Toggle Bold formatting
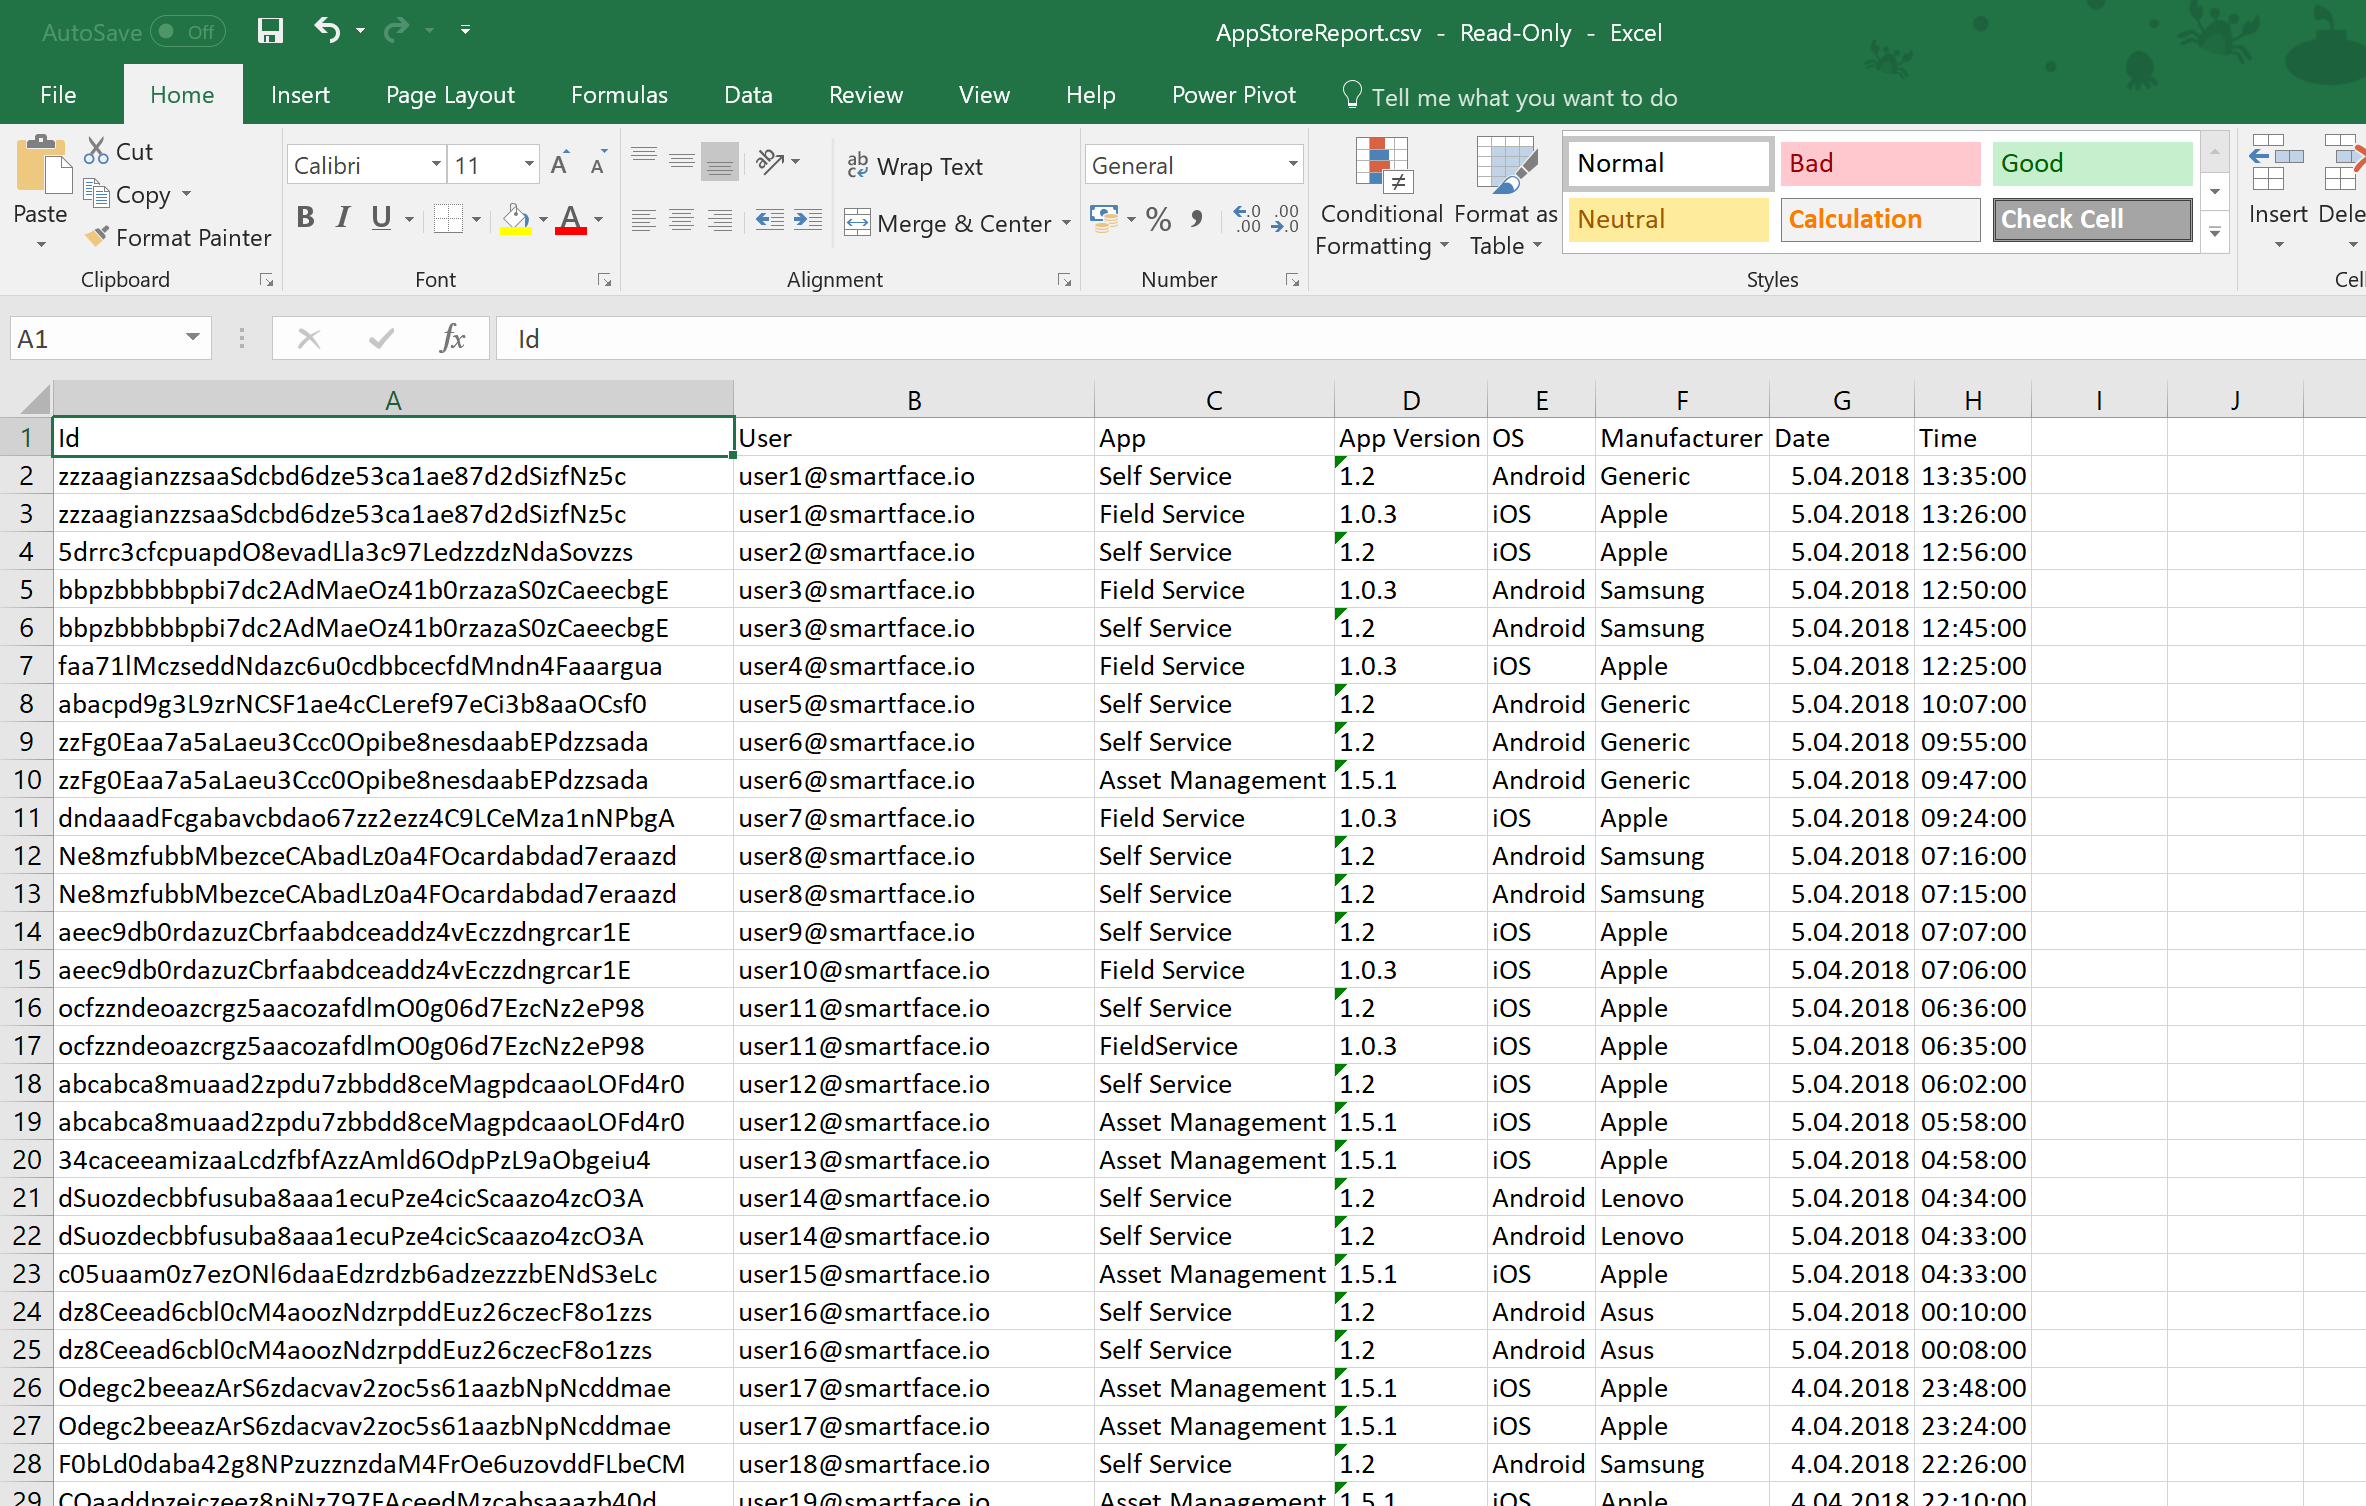Image resolution: width=2366 pixels, height=1506 pixels. [306, 218]
